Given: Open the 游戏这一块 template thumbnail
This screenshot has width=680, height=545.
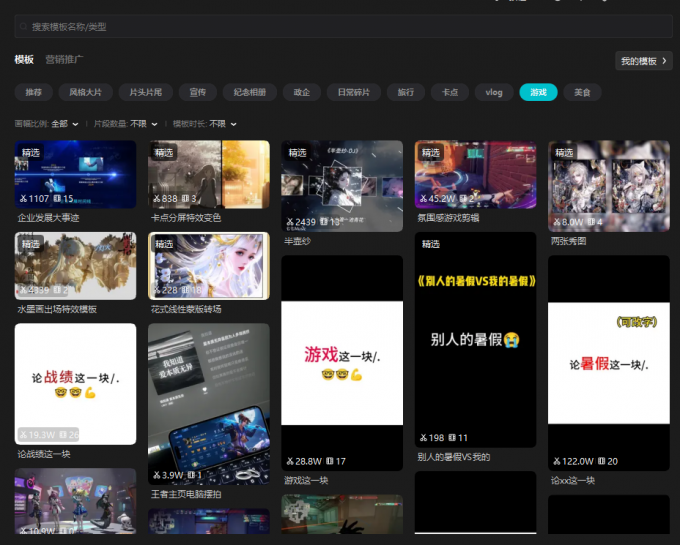Looking at the screenshot, I should tap(342, 363).
